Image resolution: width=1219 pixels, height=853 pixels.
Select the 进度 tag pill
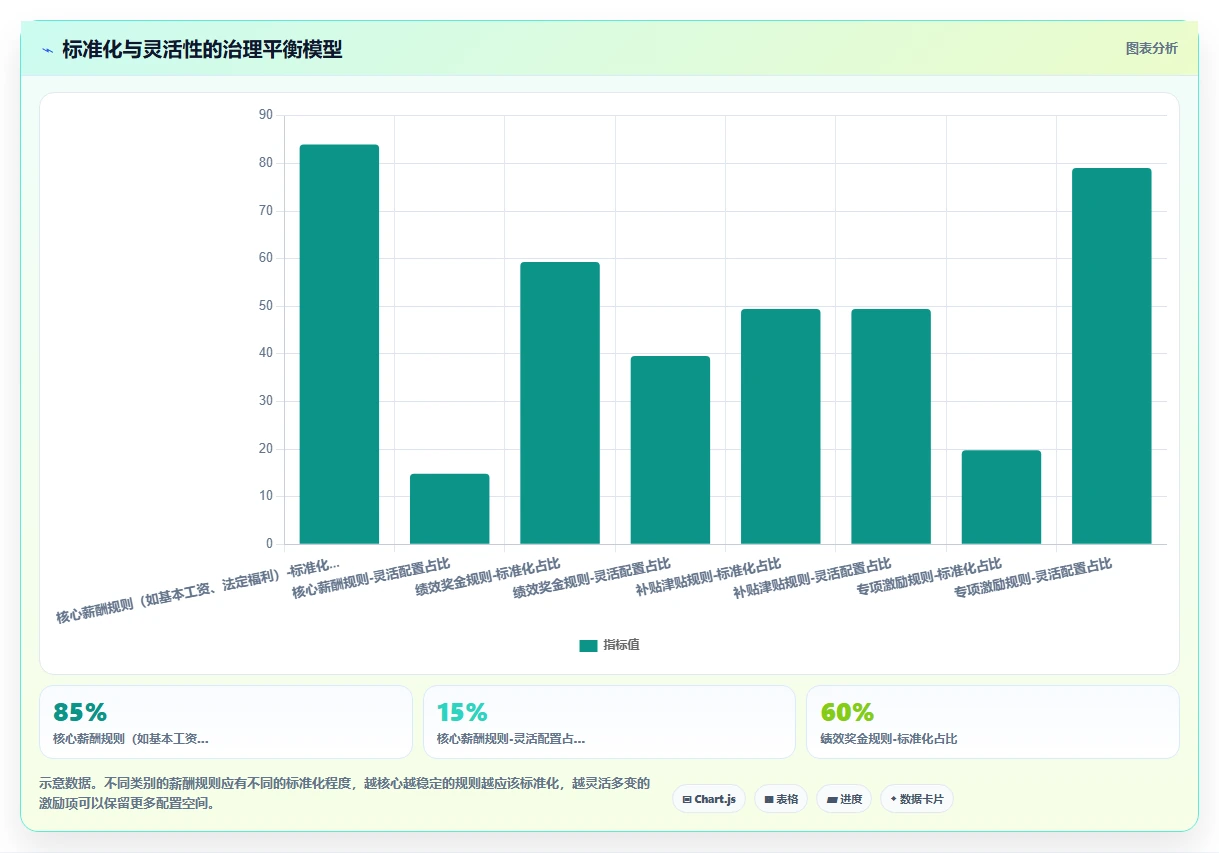tap(844, 799)
